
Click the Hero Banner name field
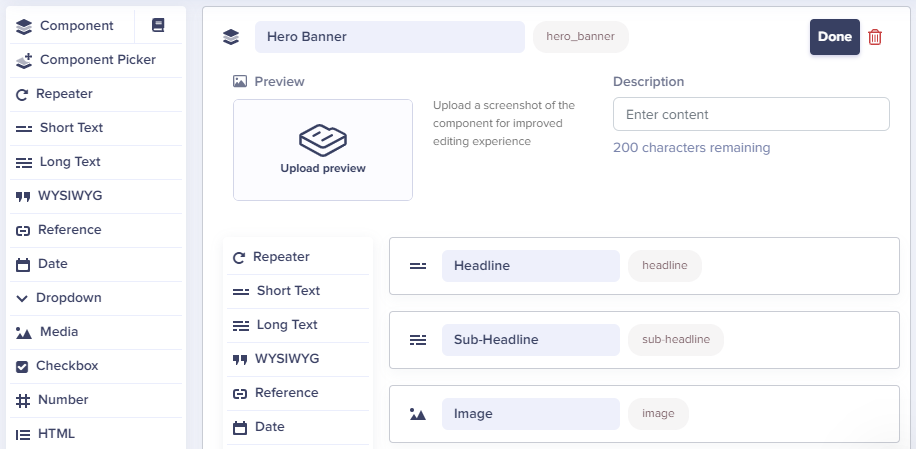pyautogui.click(x=390, y=37)
